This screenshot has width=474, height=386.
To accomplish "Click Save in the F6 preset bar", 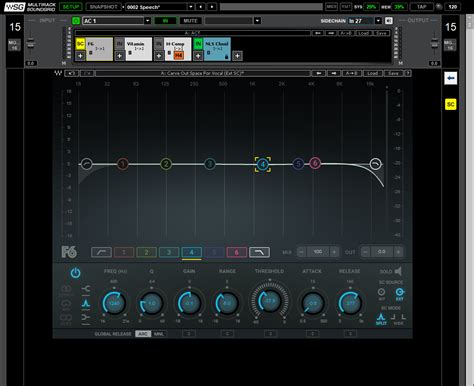I will [393, 73].
